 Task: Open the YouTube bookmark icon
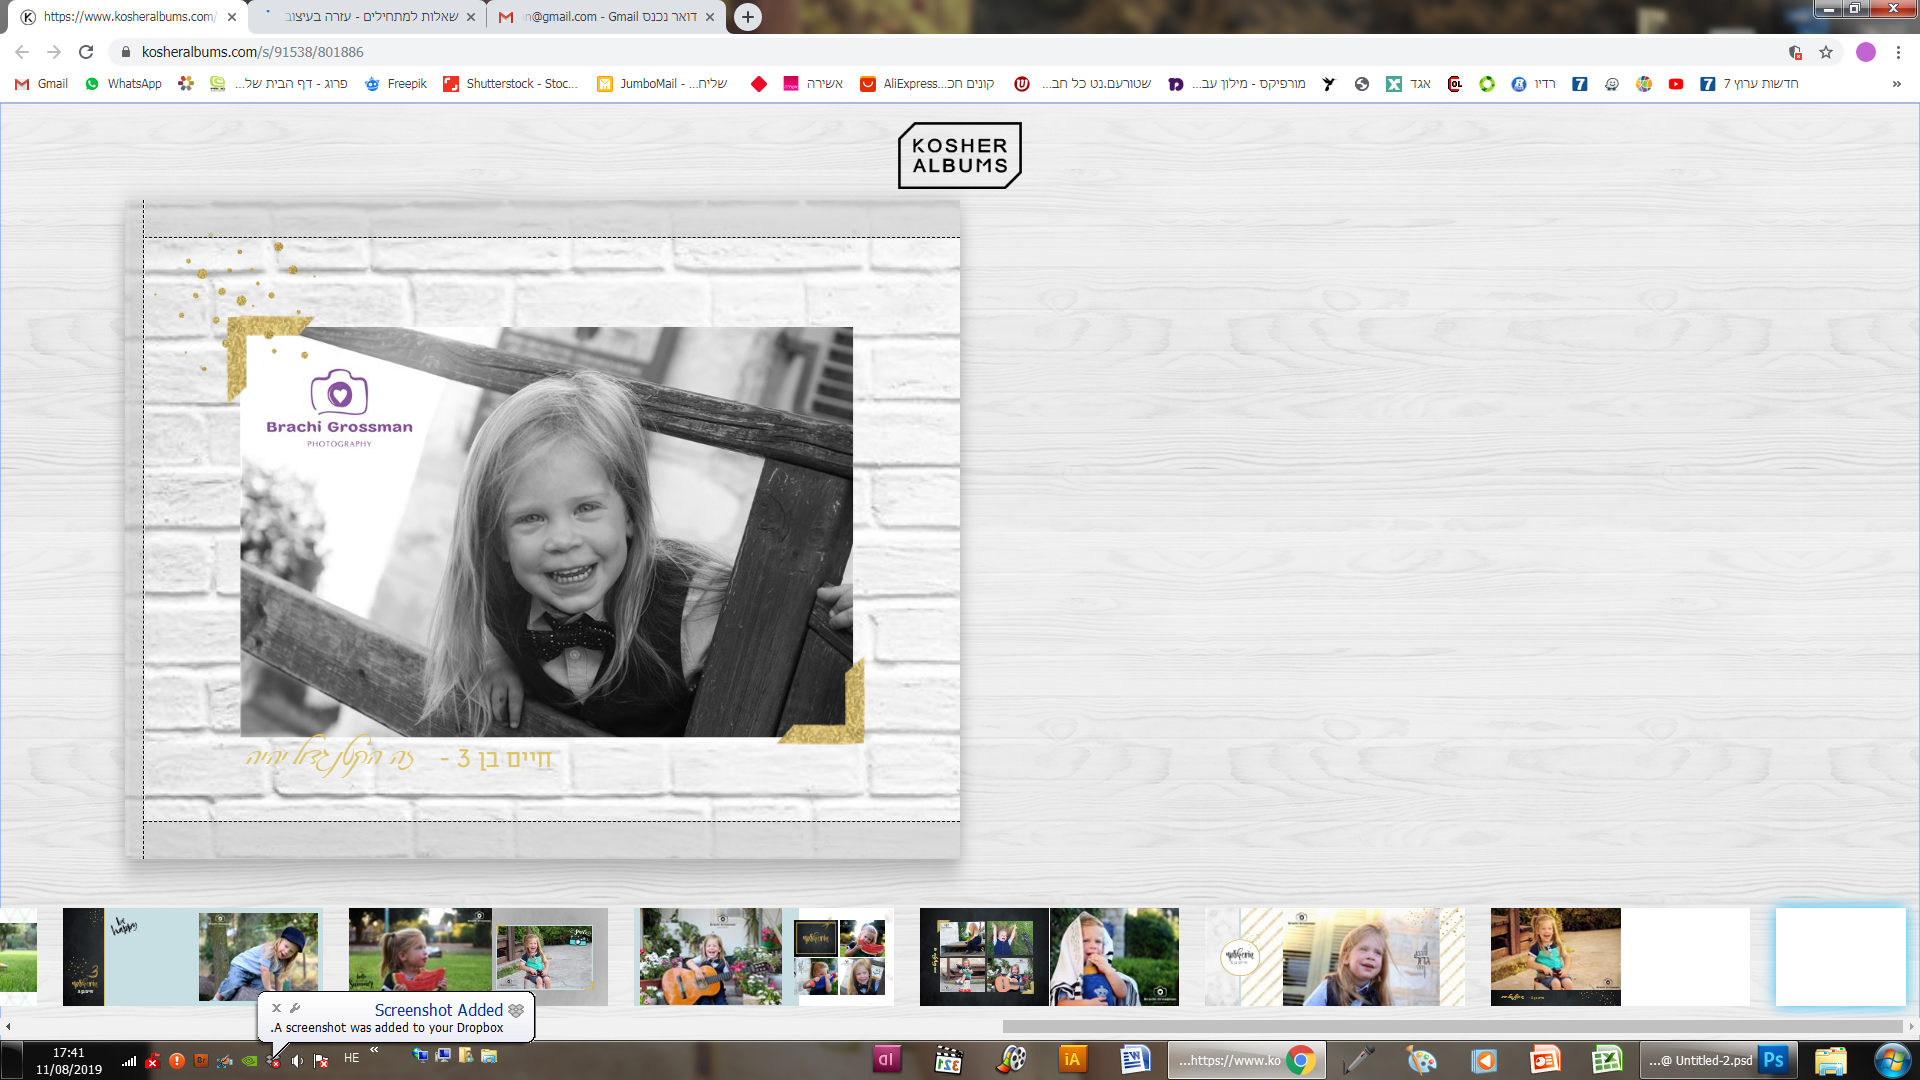click(1676, 84)
